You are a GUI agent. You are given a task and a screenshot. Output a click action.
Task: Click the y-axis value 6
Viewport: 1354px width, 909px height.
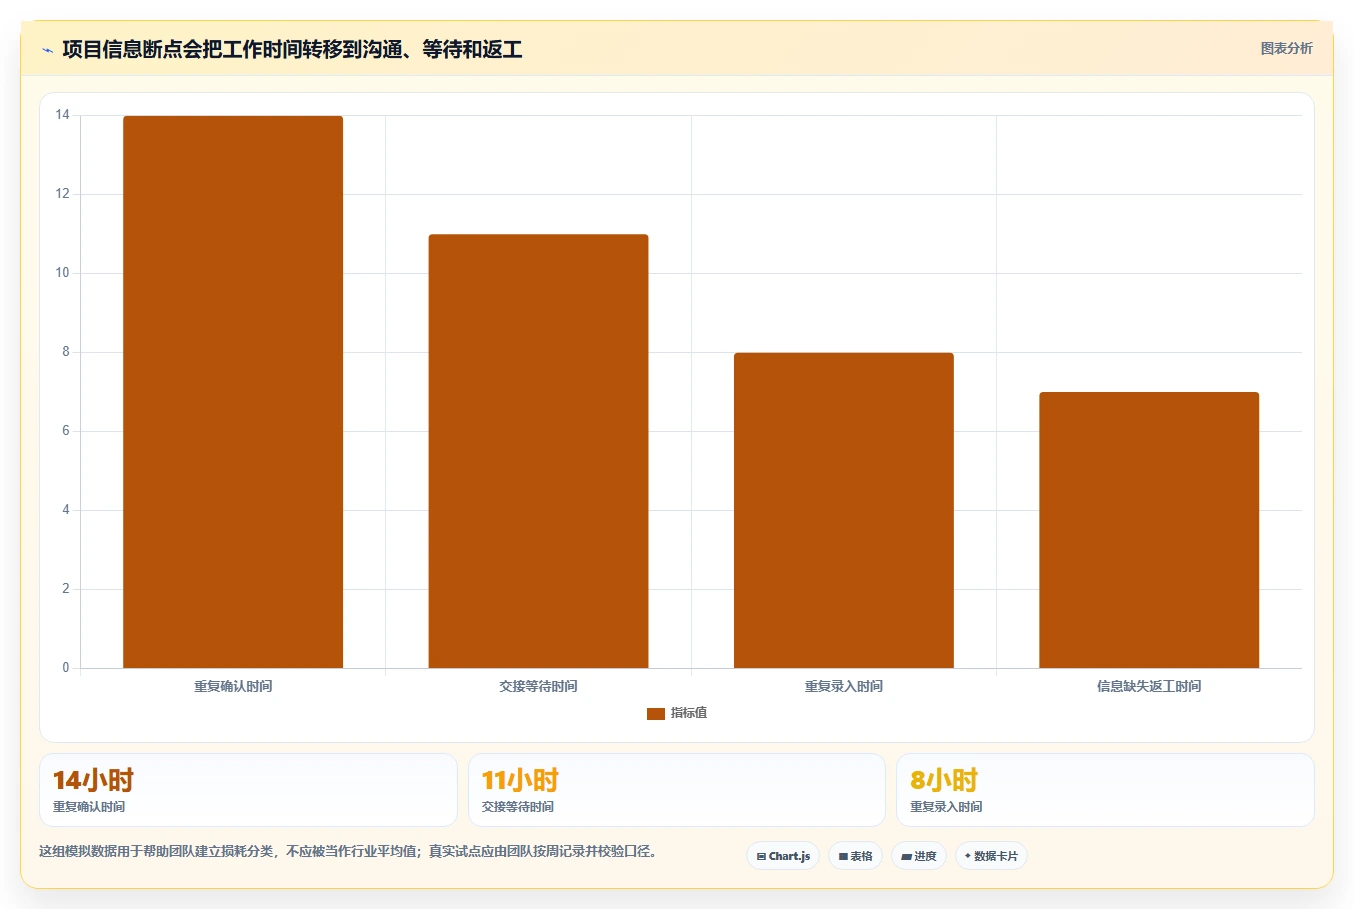click(x=66, y=431)
